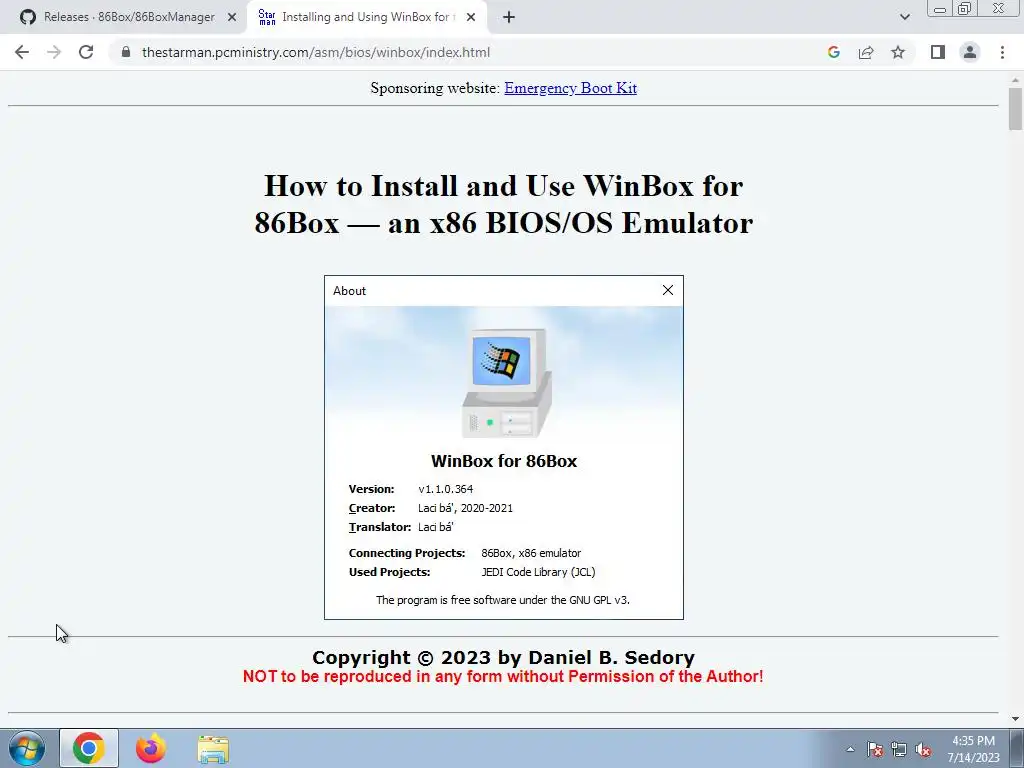Screen dimensions: 1024x768
Task: Expand the tab search dropdown arrow
Action: tap(904, 17)
